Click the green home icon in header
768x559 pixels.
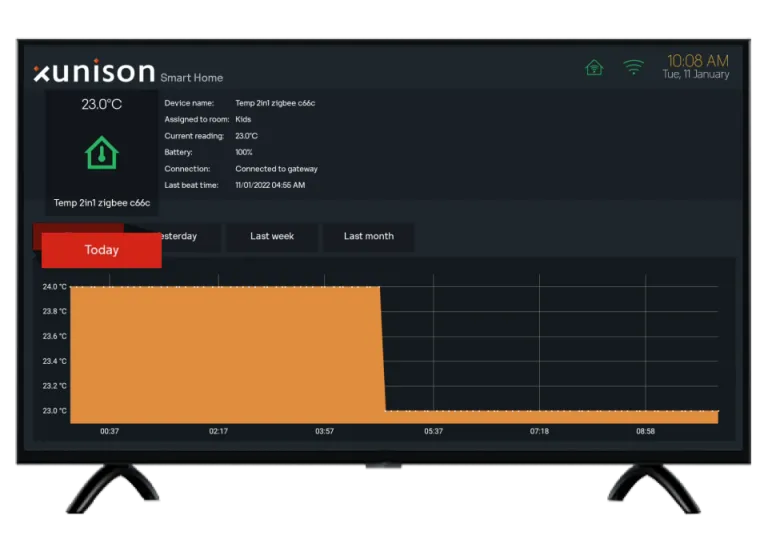[x=594, y=67]
